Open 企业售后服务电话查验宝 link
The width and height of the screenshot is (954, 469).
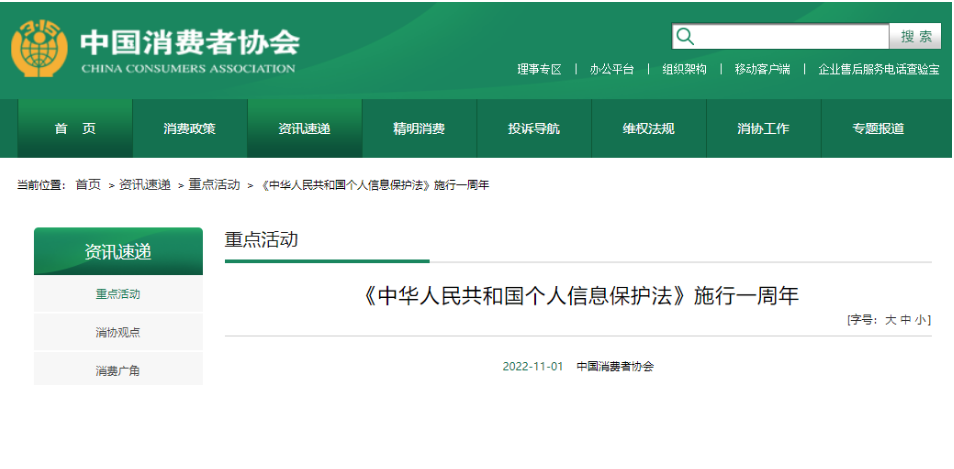coord(878,69)
